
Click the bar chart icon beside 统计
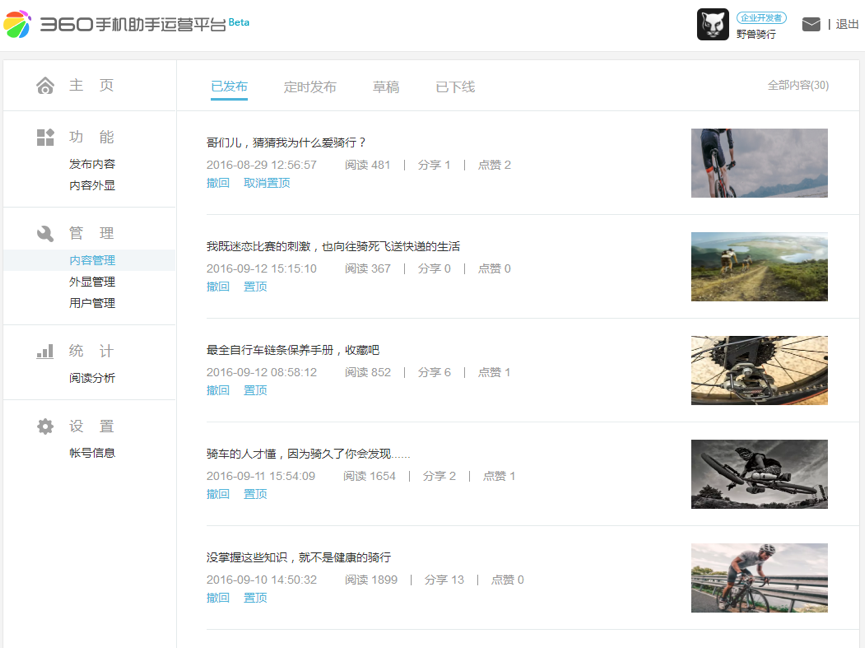(45, 351)
